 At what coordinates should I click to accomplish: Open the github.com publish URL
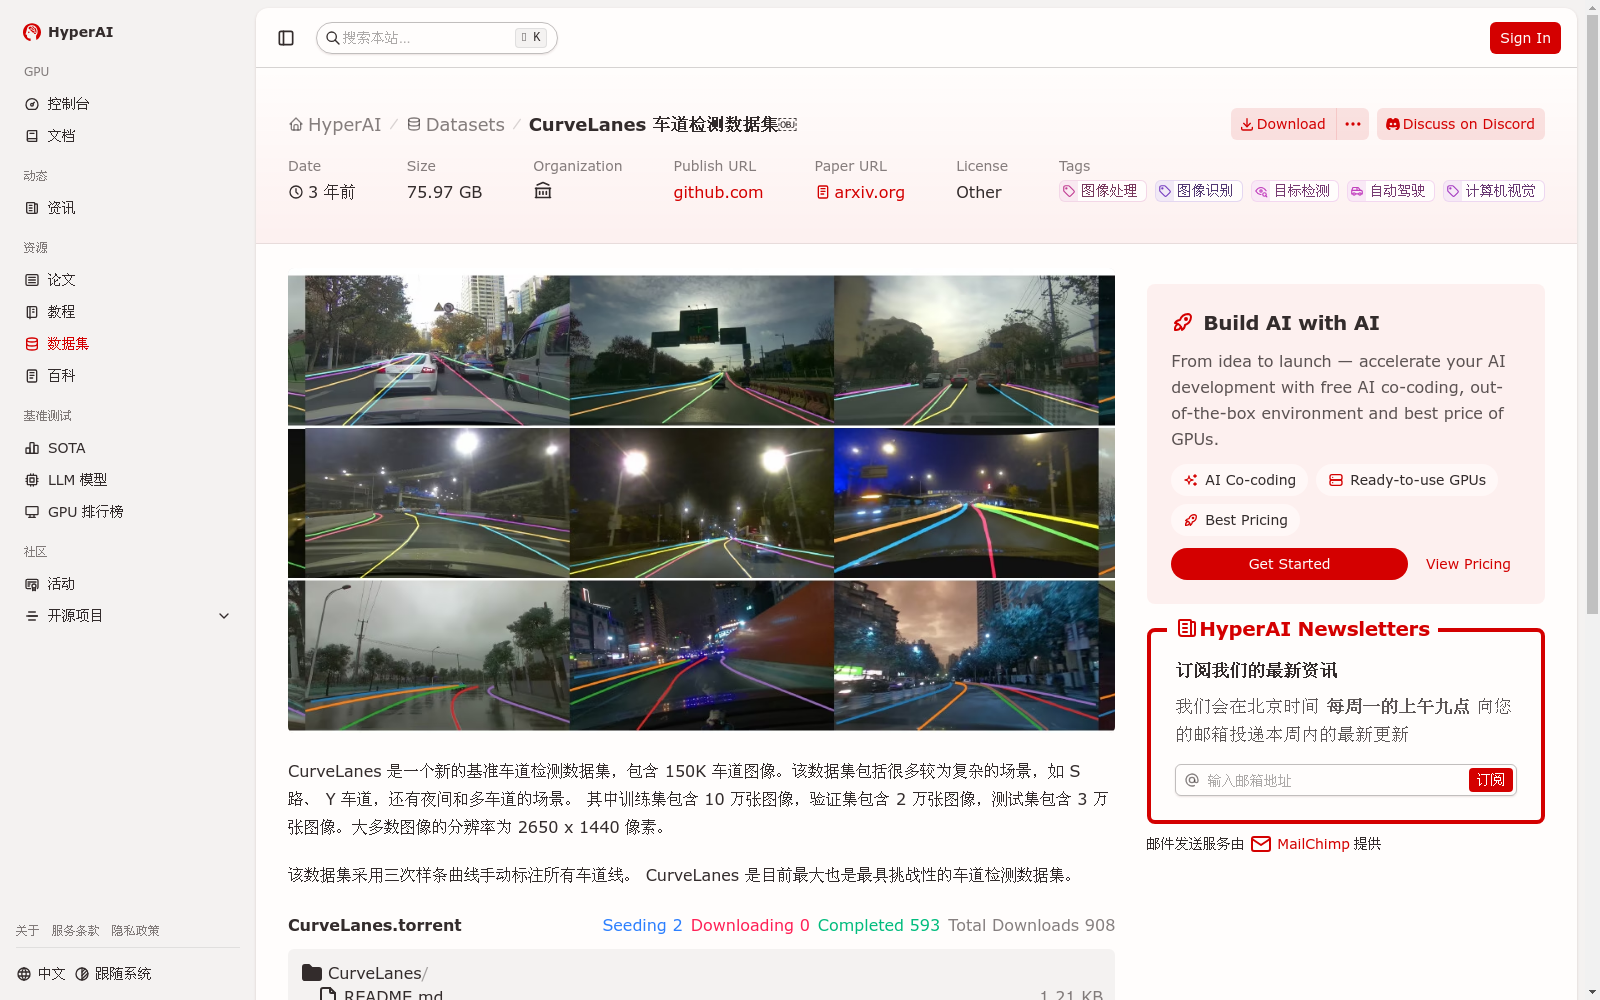point(718,192)
